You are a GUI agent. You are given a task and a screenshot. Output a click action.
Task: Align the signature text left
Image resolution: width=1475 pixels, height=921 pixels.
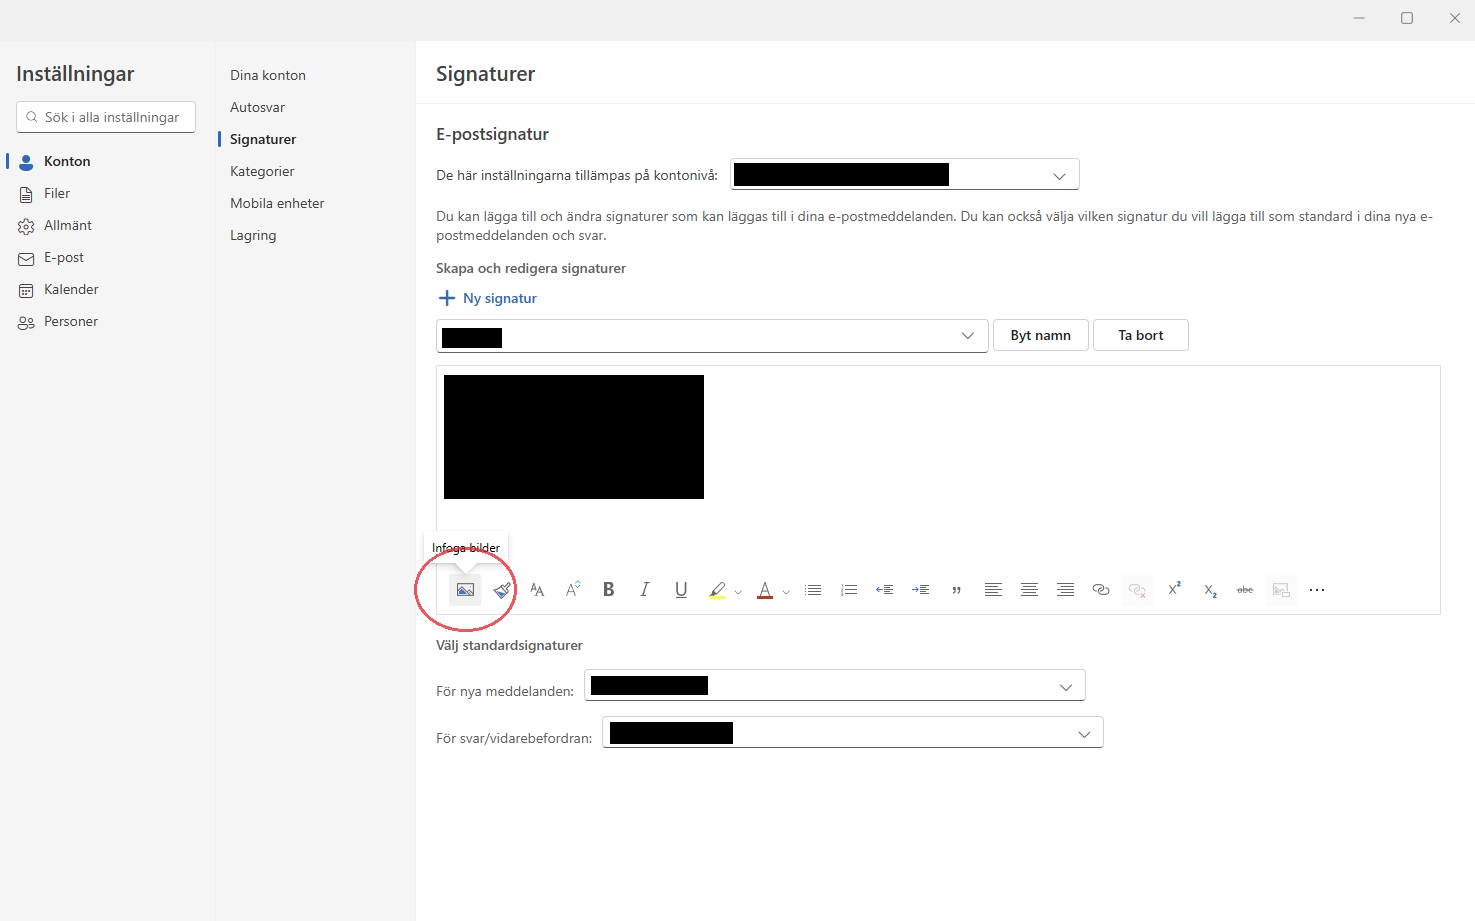pyautogui.click(x=993, y=590)
